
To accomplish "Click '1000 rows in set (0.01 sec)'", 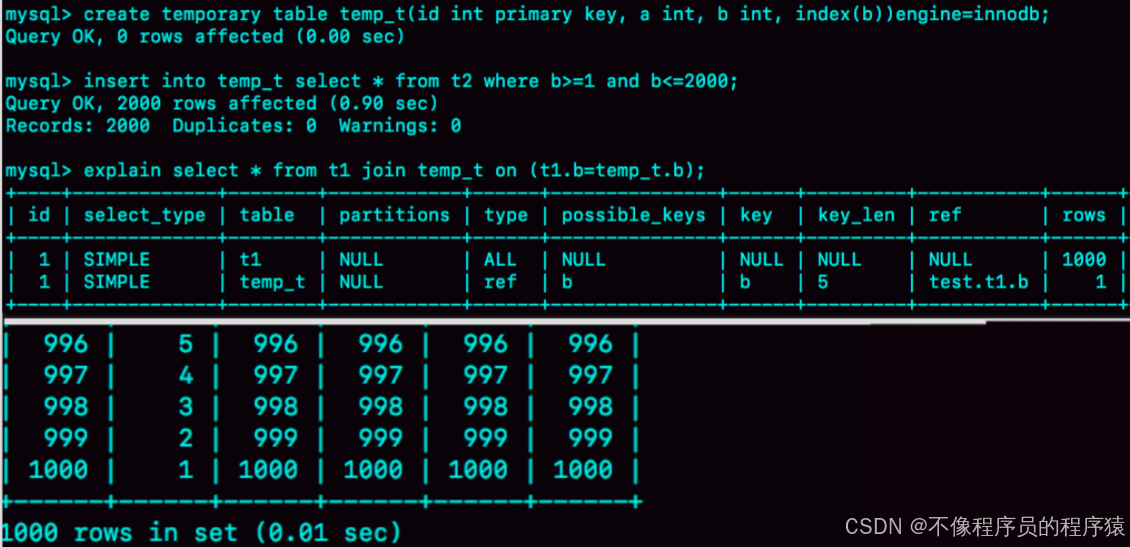I will pos(201,533).
